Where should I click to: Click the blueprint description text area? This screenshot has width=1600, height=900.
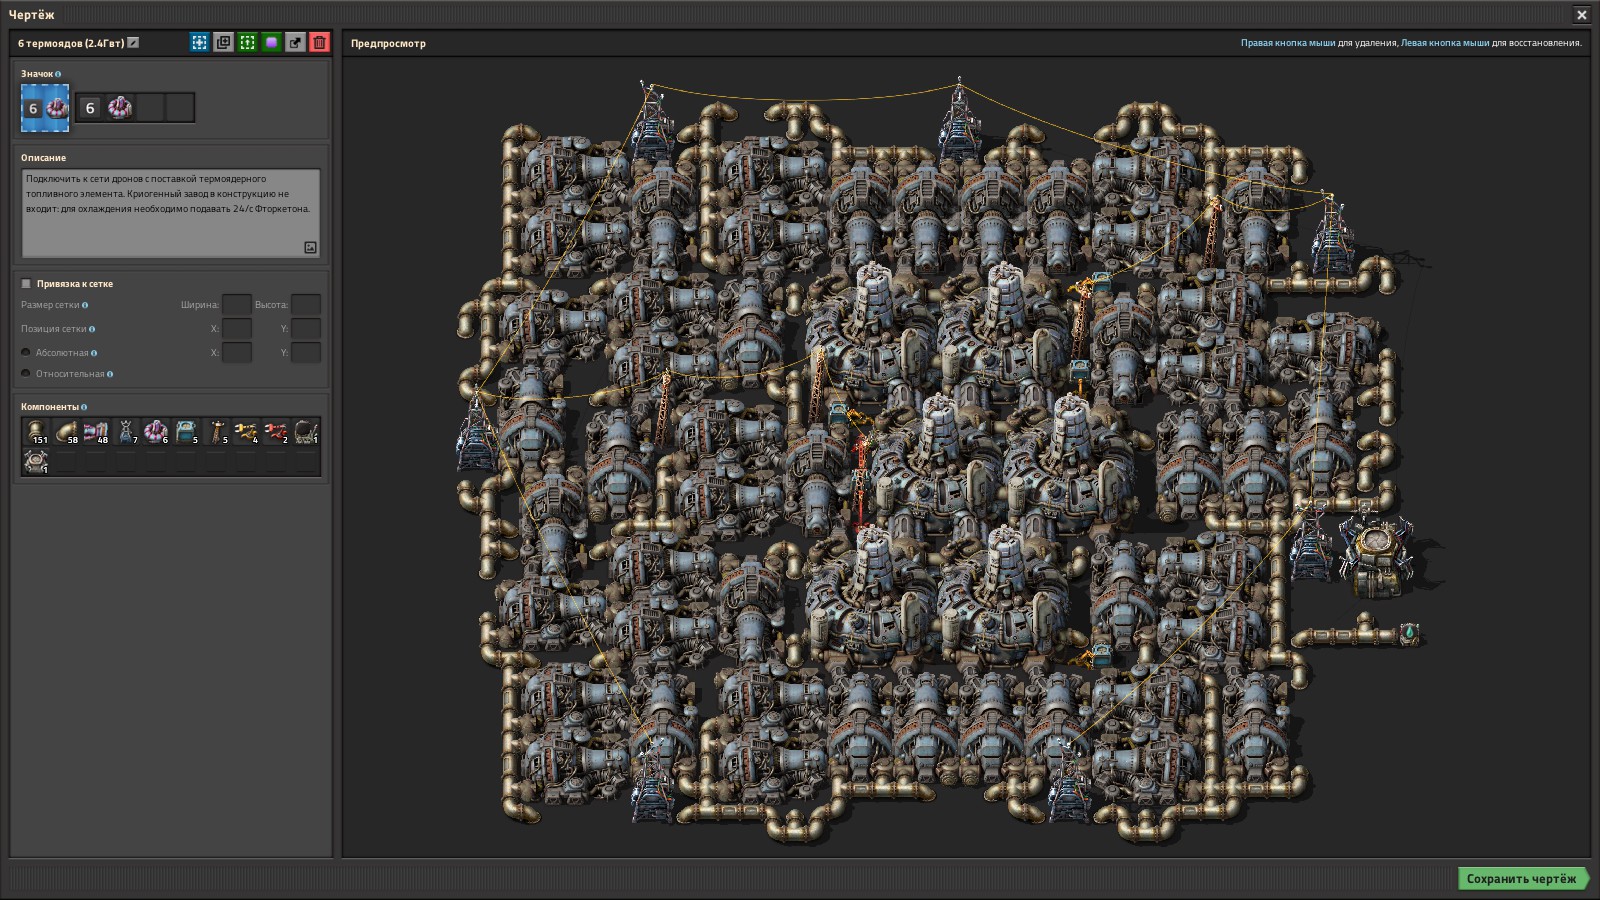tap(171, 213)
